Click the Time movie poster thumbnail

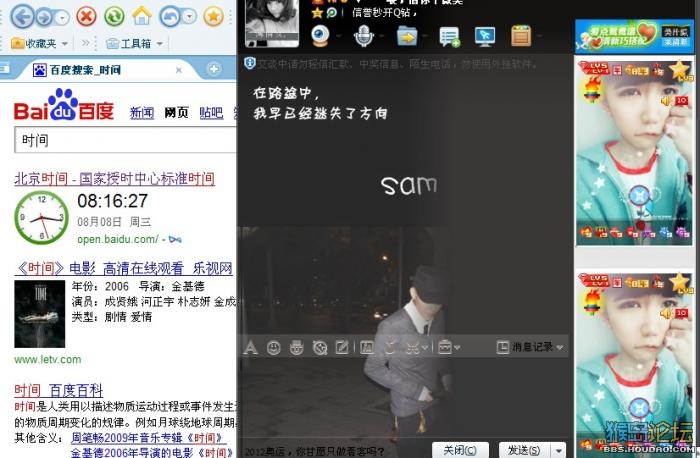pos(40,314)
